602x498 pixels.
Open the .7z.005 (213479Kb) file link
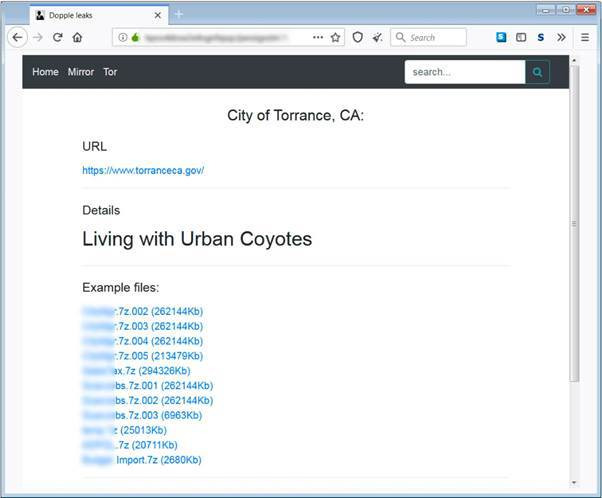pos(143,356)
